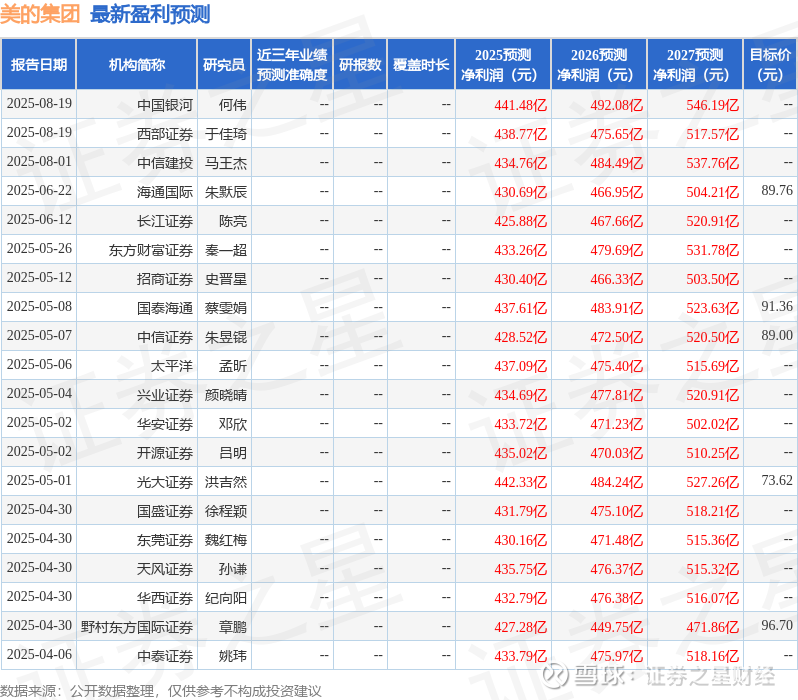
Task: Select the 2025预测净利润 column header
Action: coord(503,65)
